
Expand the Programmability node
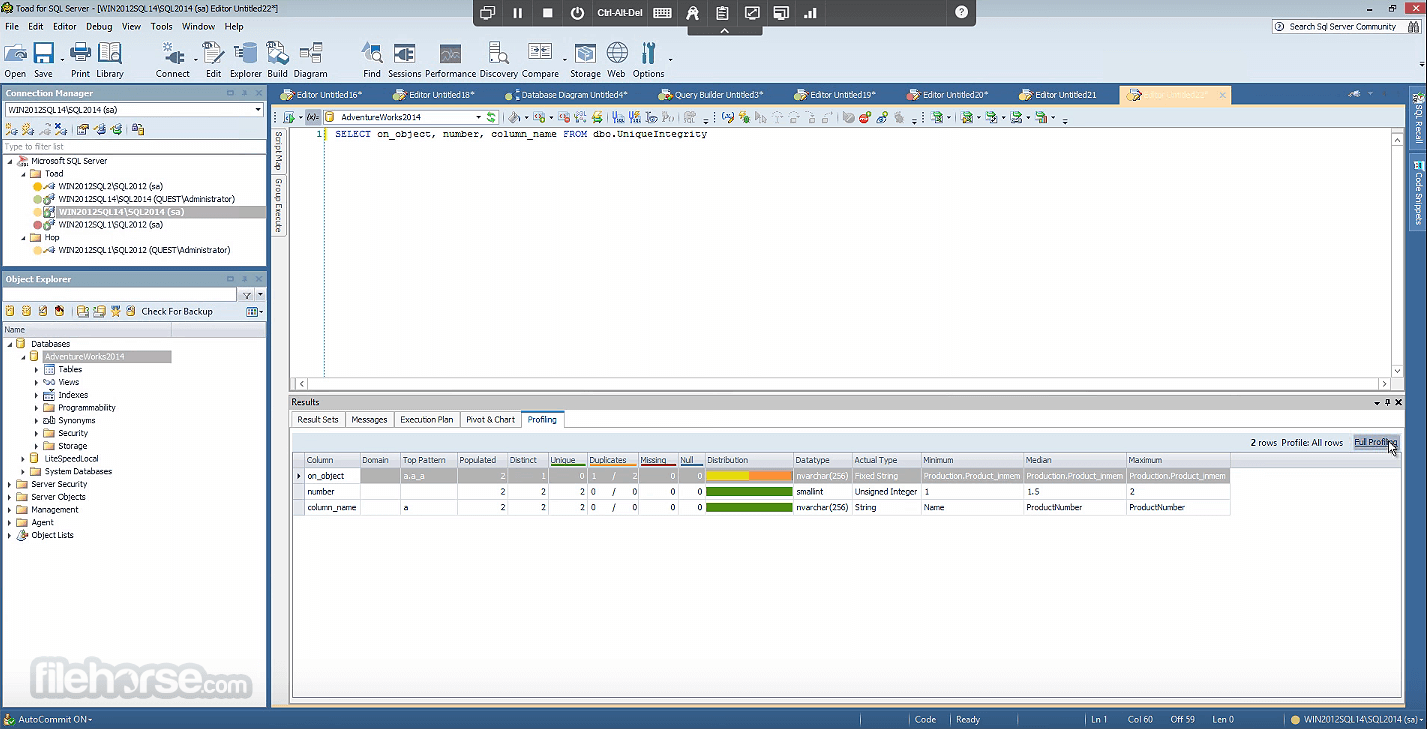37,408
